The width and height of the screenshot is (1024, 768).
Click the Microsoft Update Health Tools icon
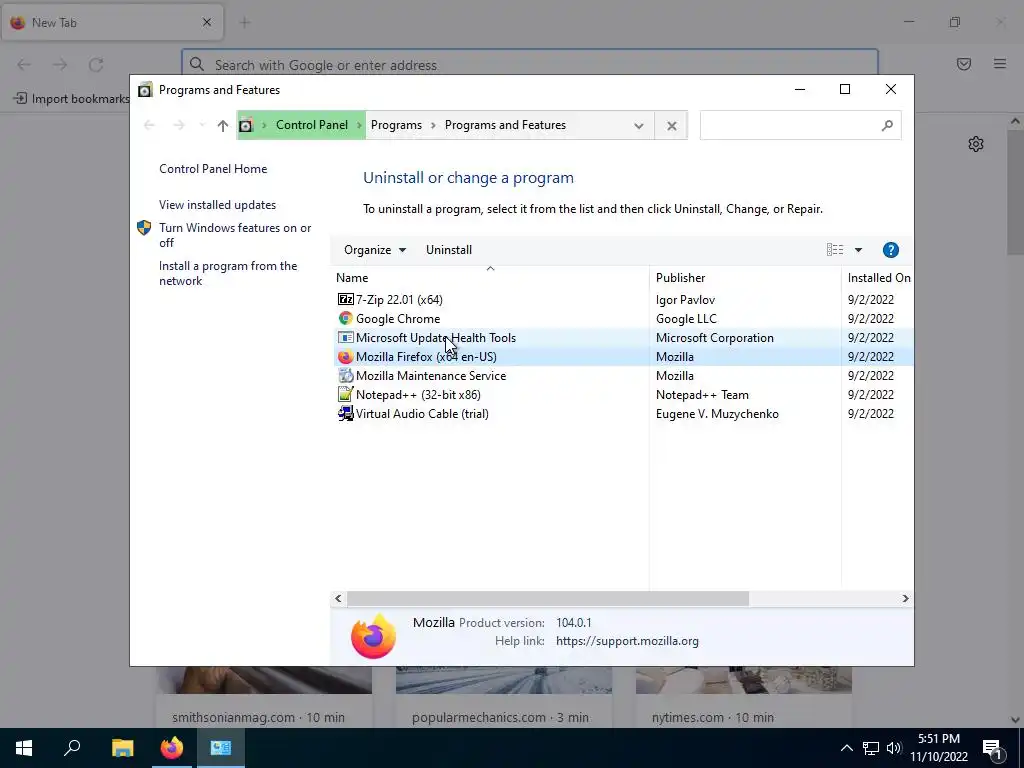tap(345, 338)
